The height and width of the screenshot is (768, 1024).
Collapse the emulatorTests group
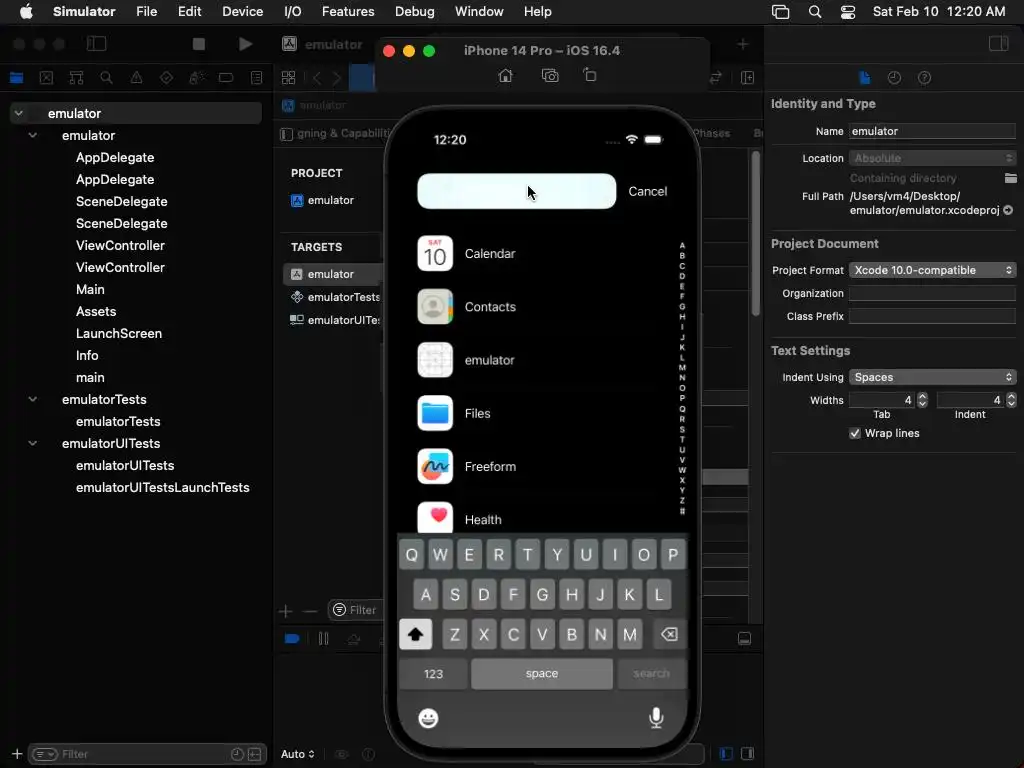[x=33, y=399]
